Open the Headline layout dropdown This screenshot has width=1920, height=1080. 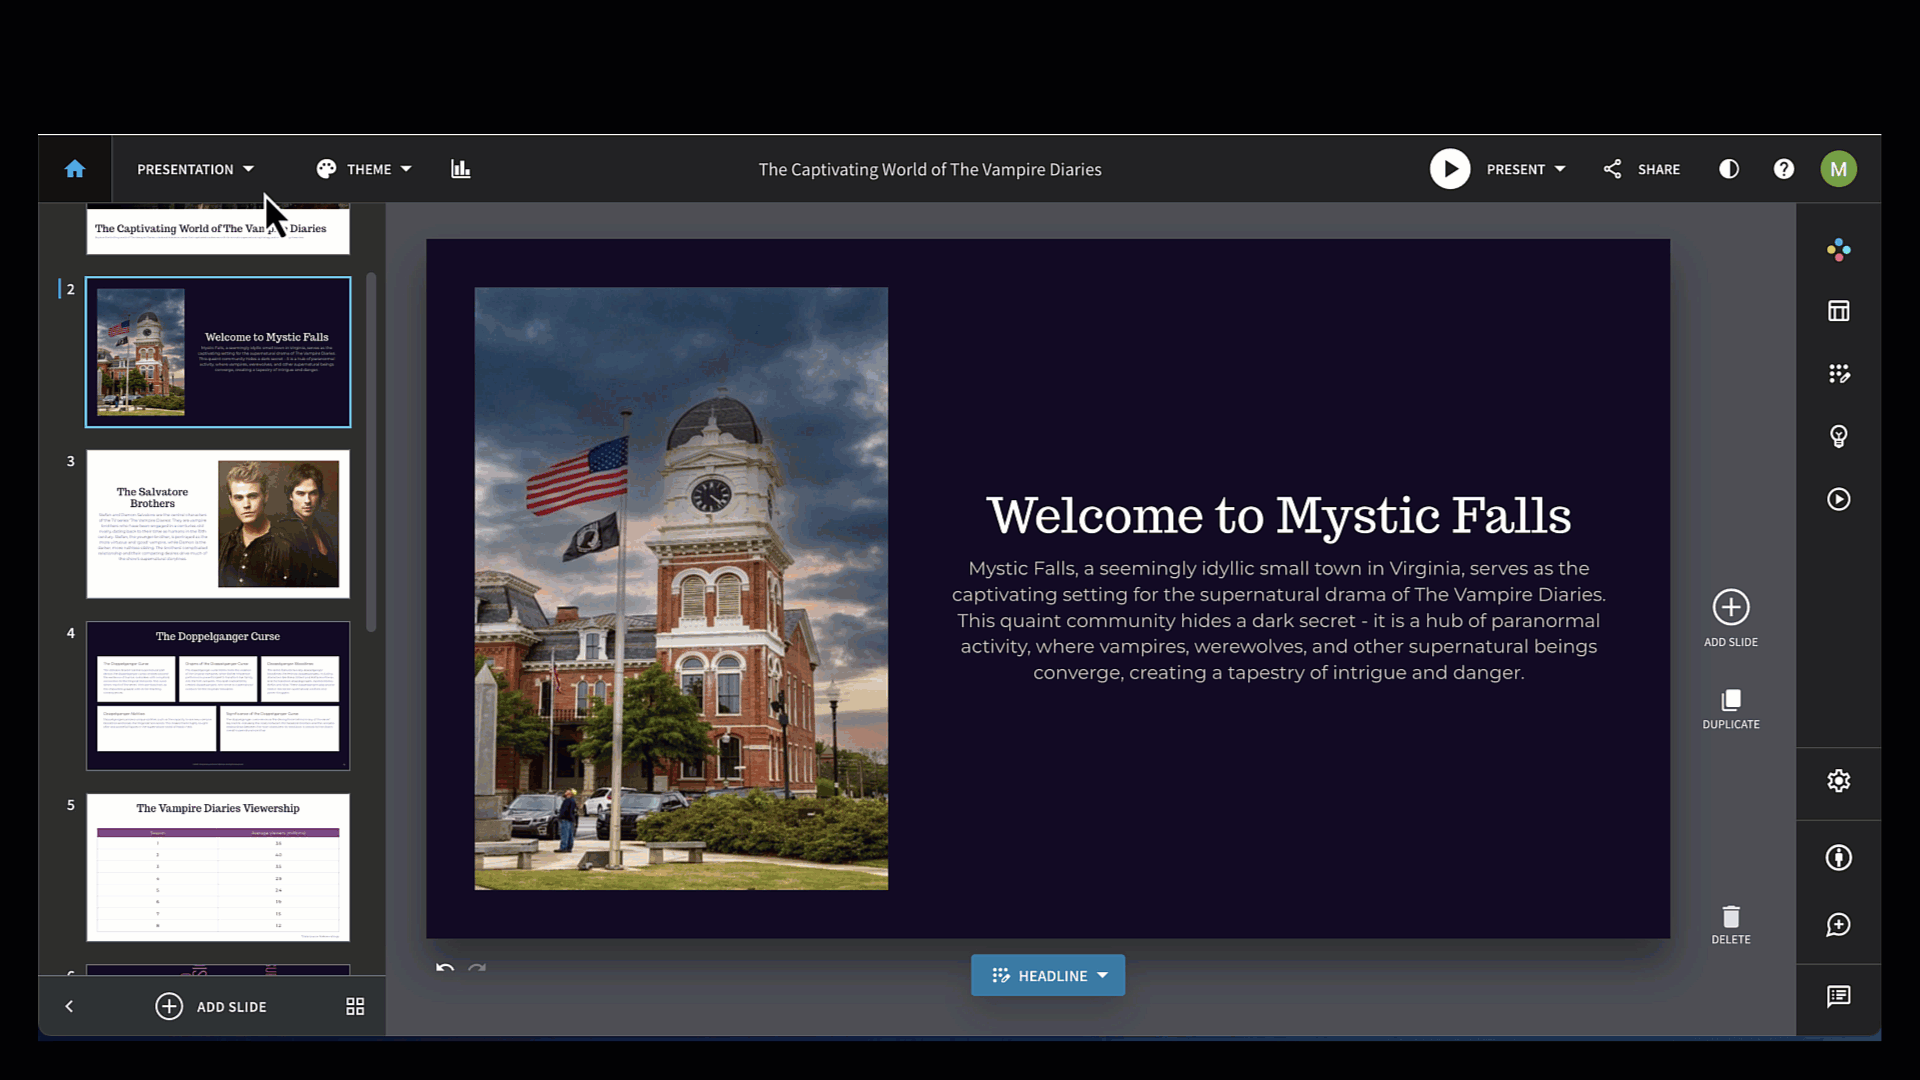pyautogui.click(x=1048, y=975)
